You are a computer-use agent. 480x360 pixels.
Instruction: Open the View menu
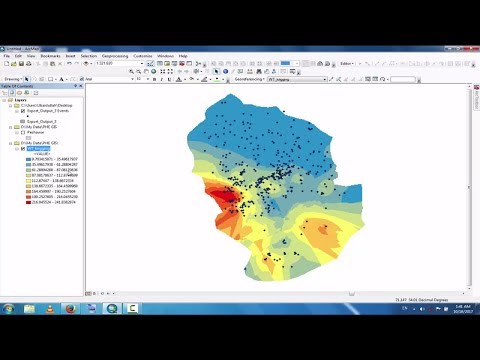click(31, 56)
